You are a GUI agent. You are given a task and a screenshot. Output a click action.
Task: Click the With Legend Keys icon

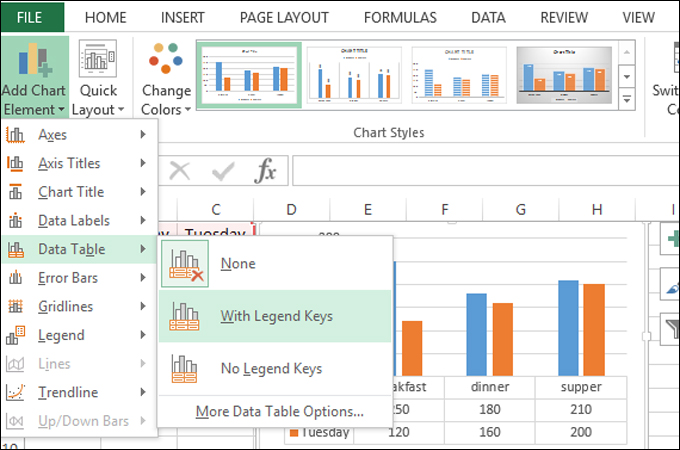tap(185, 316)
